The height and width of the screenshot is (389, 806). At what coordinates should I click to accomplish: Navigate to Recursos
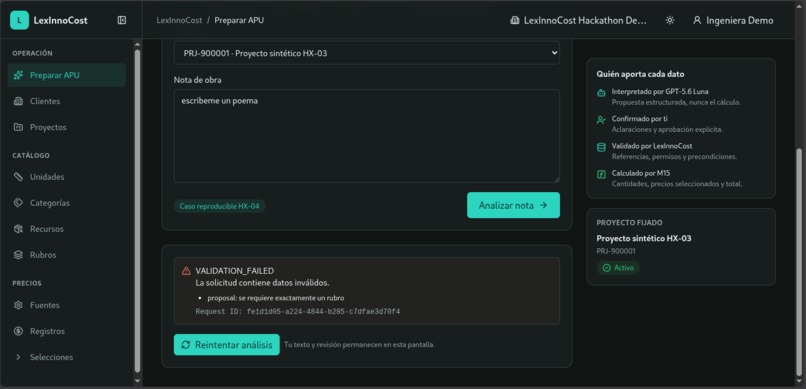[67, 229]
